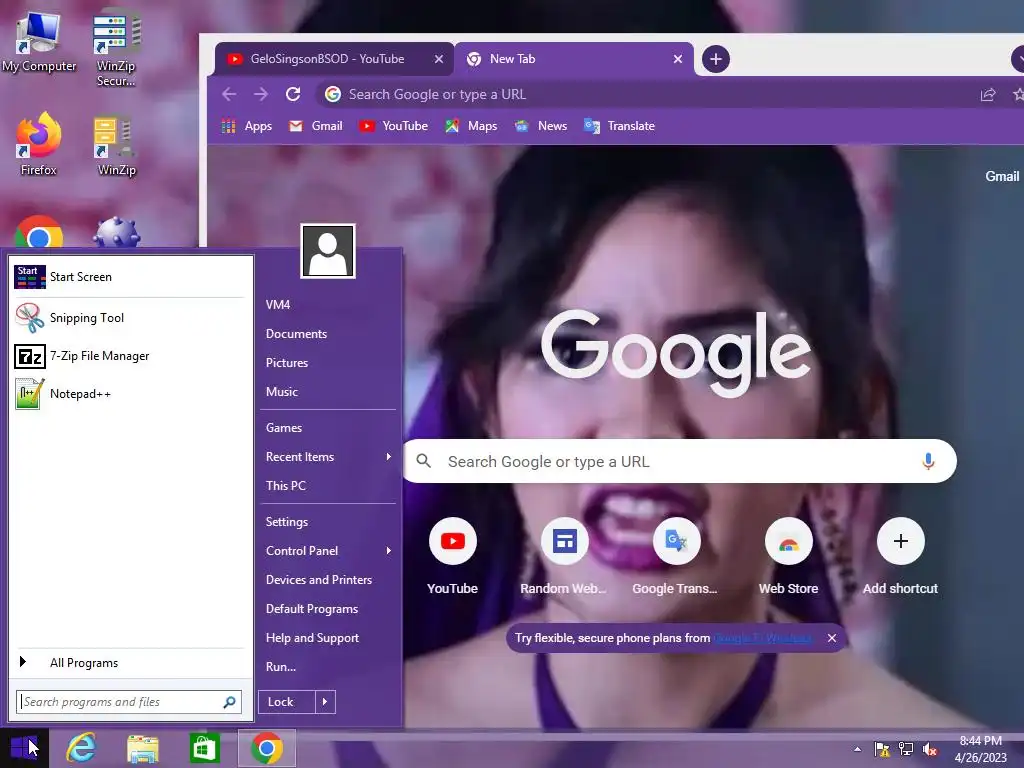Open the Windows Store taskbar icon

pos(204,748)
